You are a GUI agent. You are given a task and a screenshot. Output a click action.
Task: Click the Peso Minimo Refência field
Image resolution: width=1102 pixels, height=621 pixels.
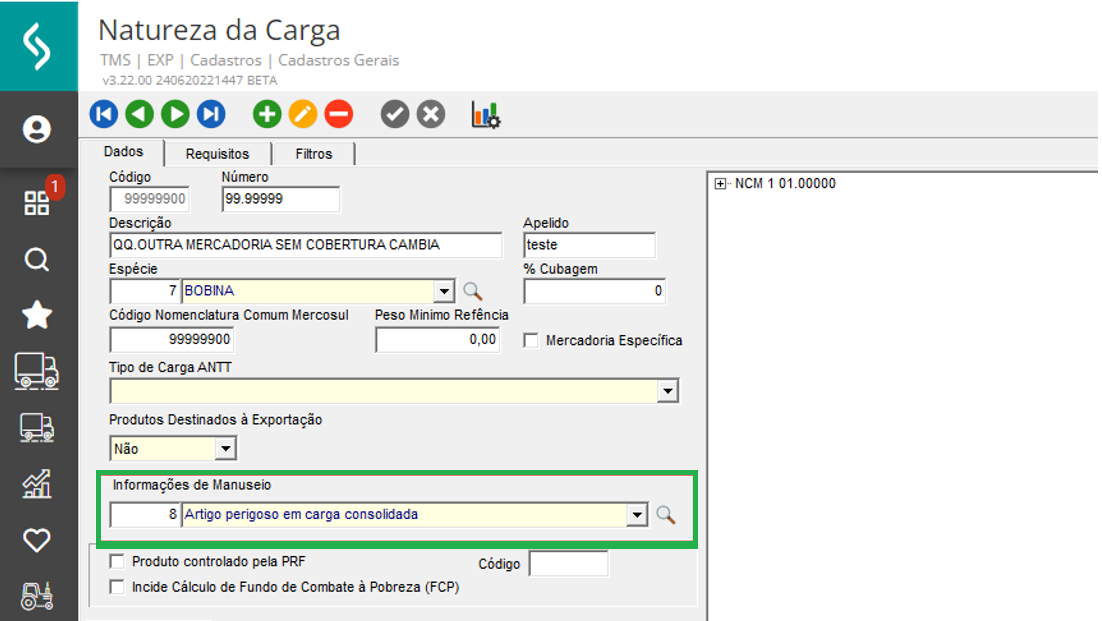(x=437, y=340)
